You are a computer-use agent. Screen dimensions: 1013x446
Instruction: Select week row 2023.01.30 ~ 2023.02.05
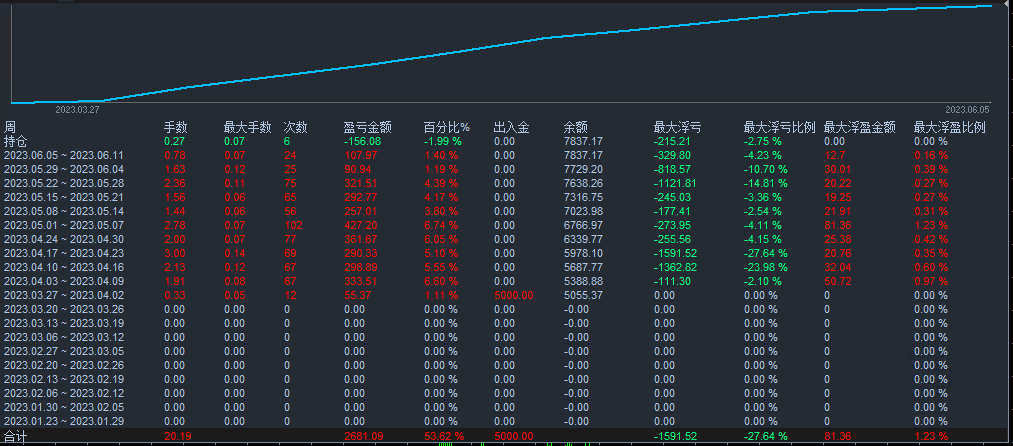click(x=63, y=407)
